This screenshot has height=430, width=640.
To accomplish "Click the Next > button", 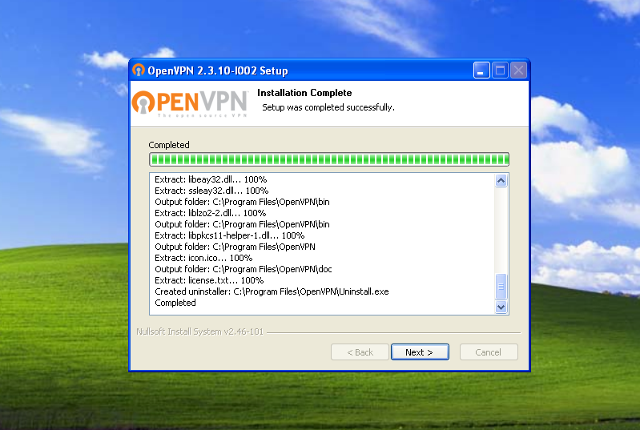I will 420,352.
